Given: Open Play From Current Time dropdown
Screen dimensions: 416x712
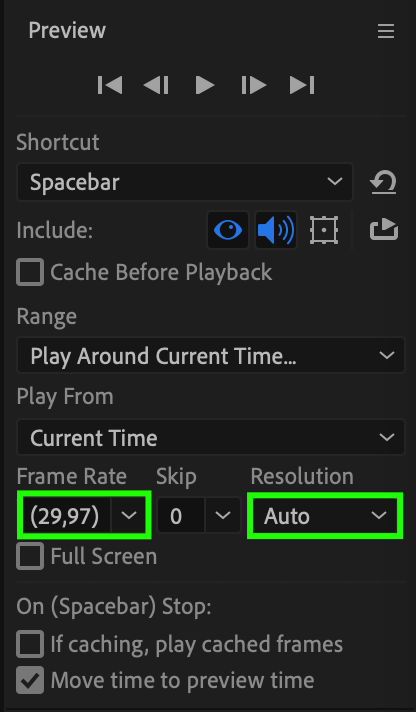Looking at the screenshot, I should [211, 437].
